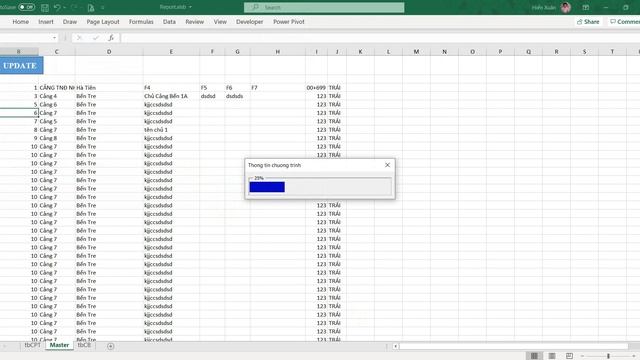Click the zoom out minus button
Viewport: 640px width, 360px height.
(582, 356)
